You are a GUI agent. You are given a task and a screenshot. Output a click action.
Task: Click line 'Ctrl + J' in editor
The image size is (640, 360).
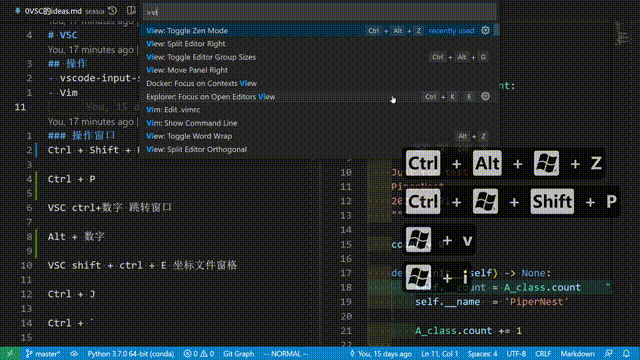point(71,294)
